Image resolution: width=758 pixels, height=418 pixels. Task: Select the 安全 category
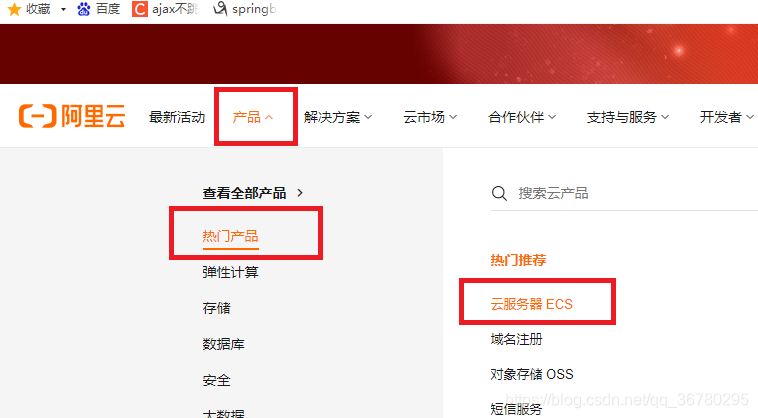point(217,380)
